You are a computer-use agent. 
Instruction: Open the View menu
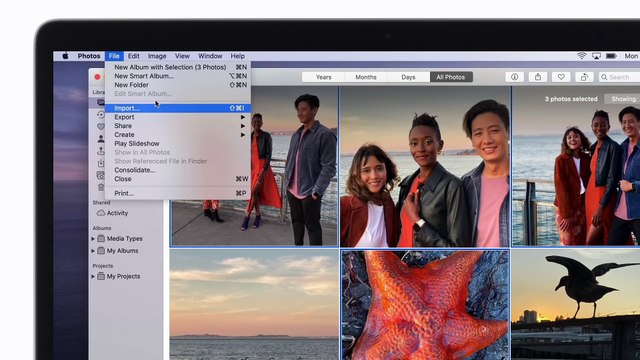(x=182, y=56)
